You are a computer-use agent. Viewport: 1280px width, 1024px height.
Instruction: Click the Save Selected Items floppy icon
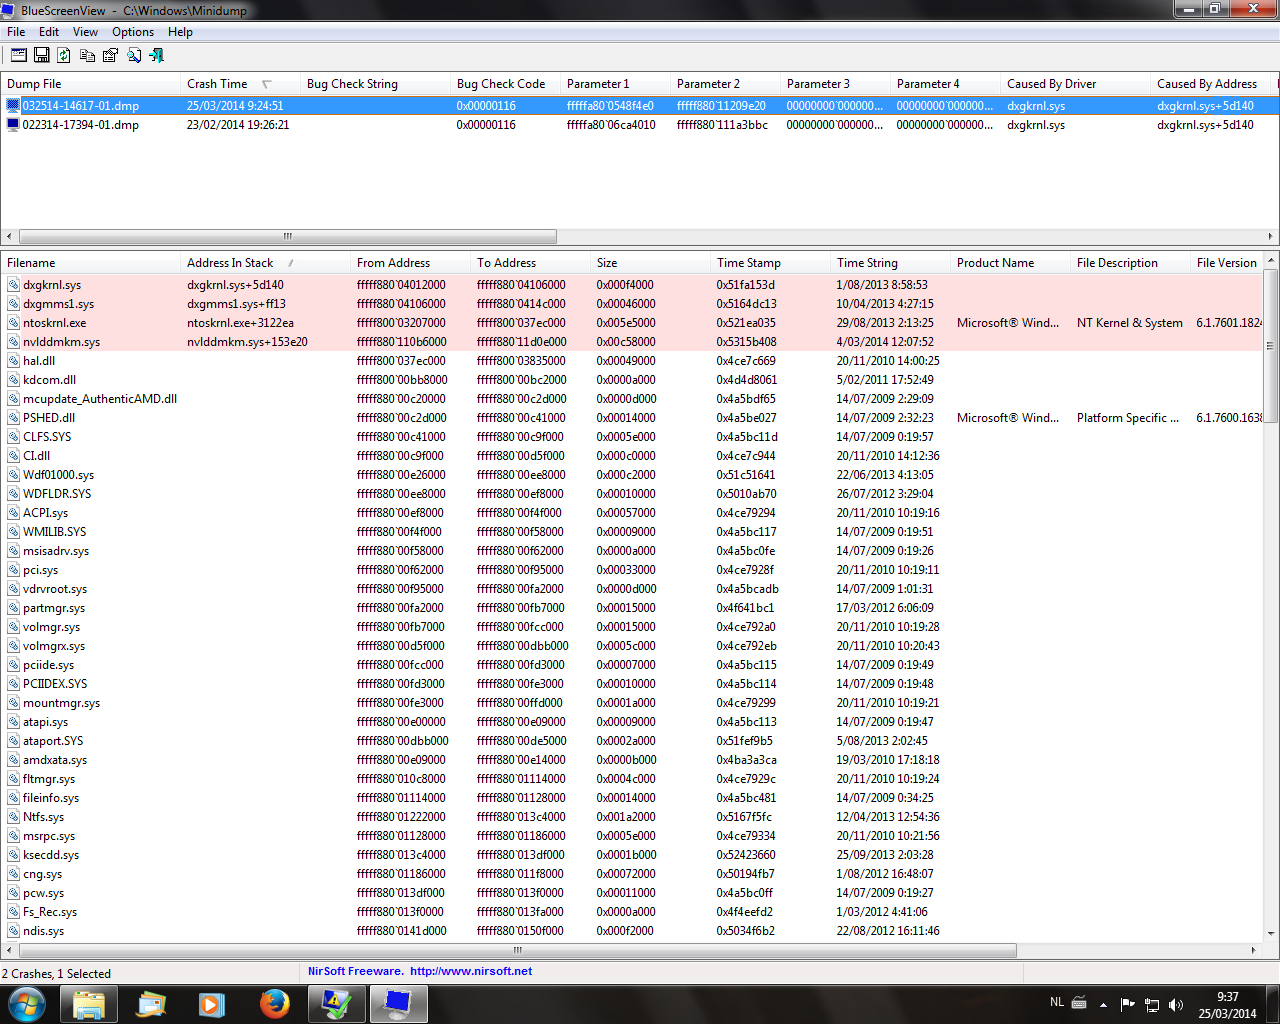[x=41, y=55]
